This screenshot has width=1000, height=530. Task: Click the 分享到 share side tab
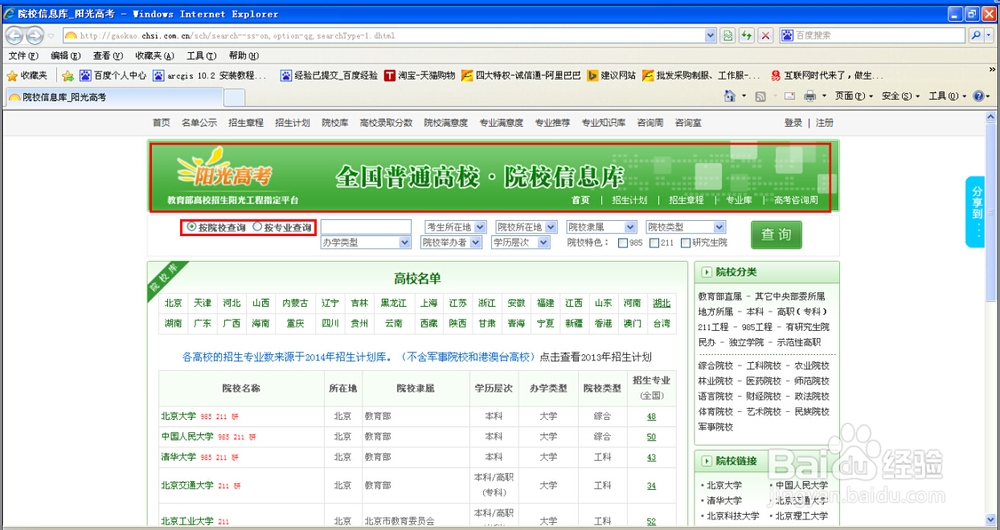click(x=976, y=211)
